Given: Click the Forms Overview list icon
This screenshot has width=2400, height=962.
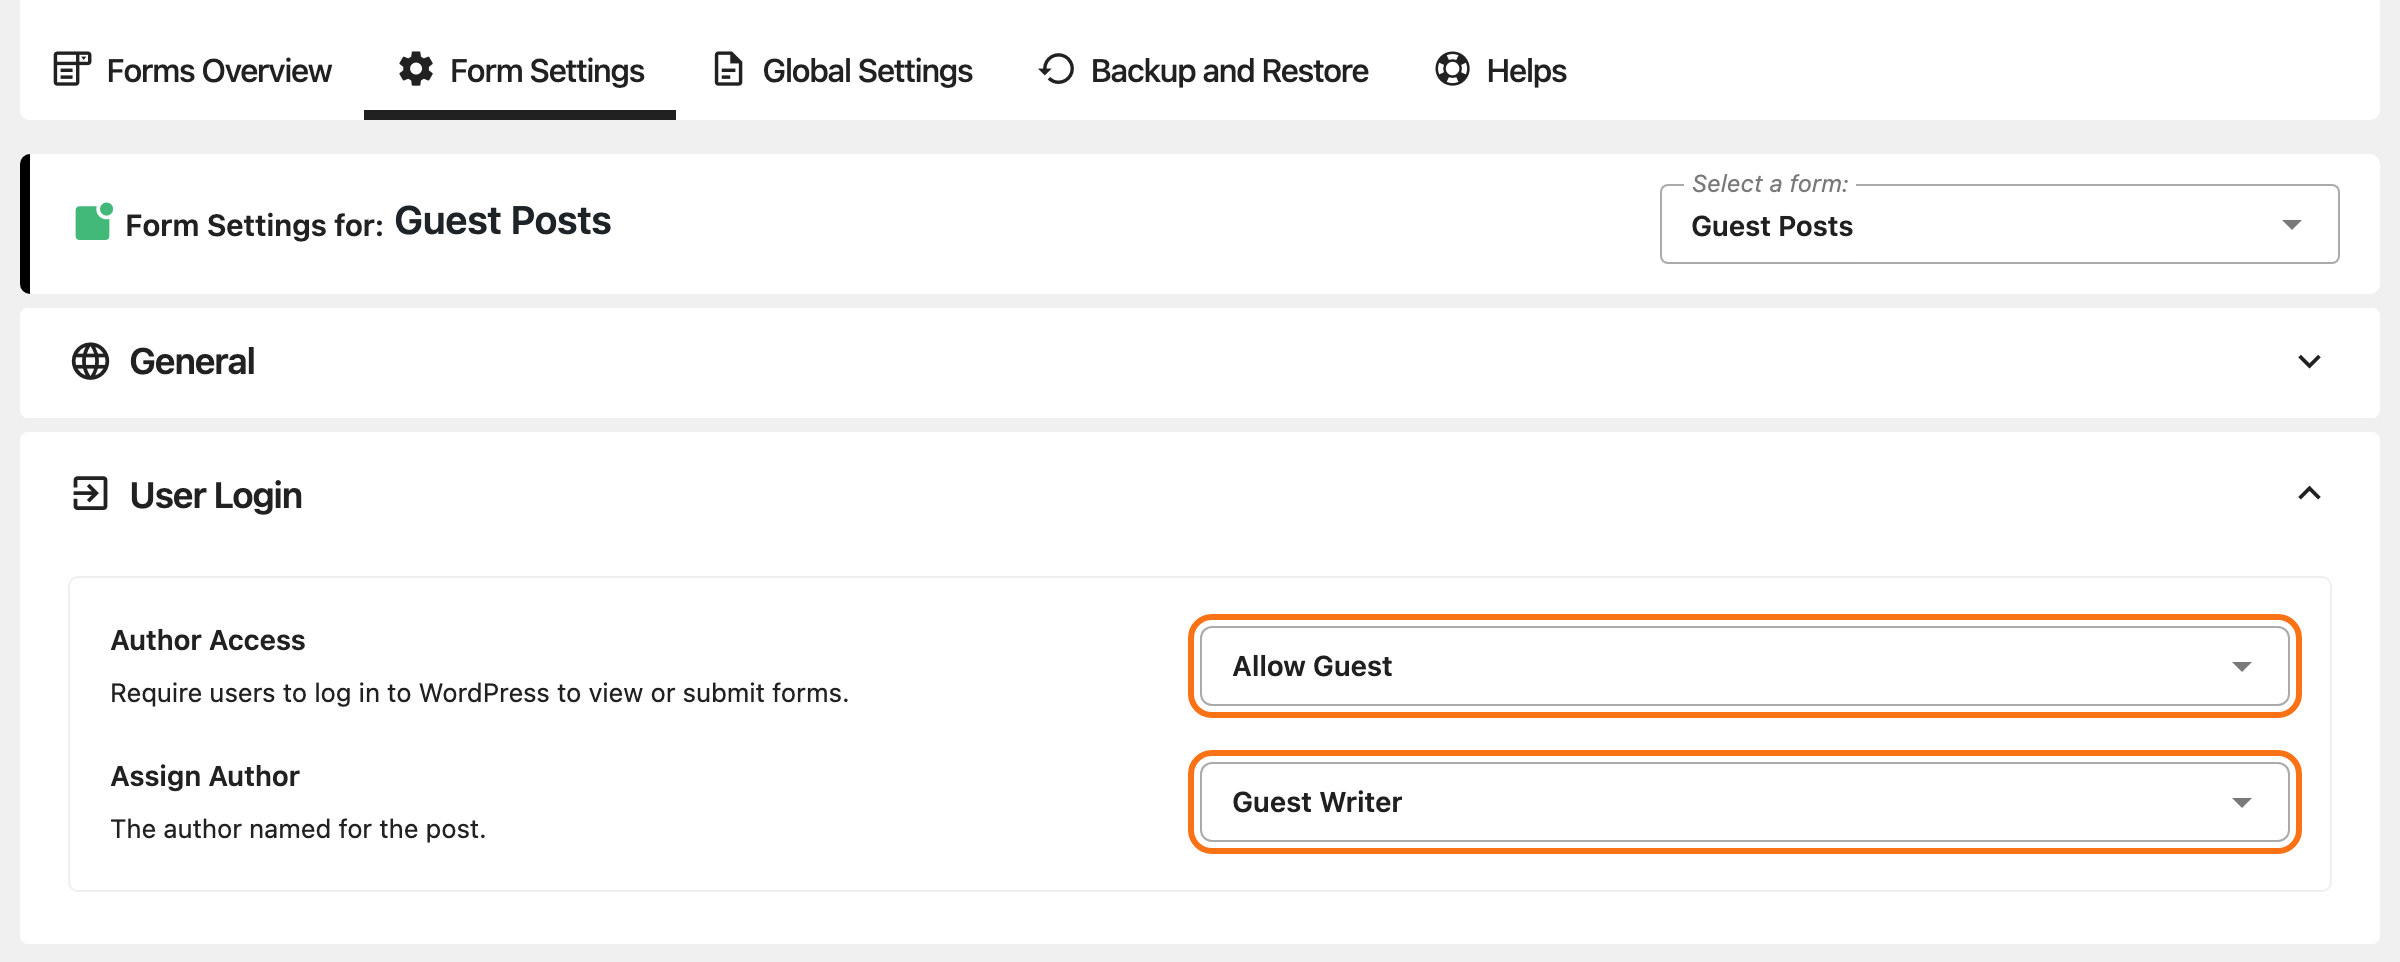Looking at the screenshot, I should [72, 69].
